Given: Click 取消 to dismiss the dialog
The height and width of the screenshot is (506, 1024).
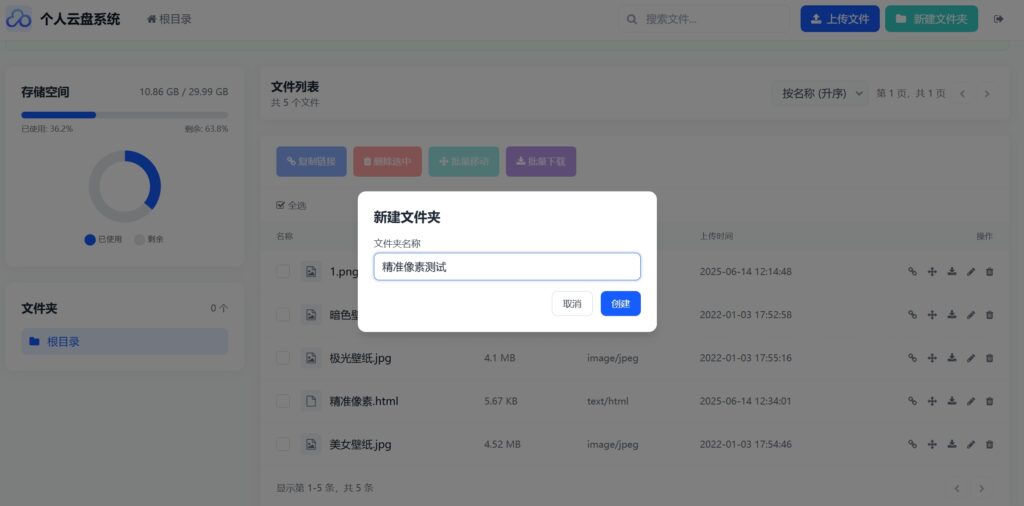Looking at the screenshot, I should click(x=572, y=304).
